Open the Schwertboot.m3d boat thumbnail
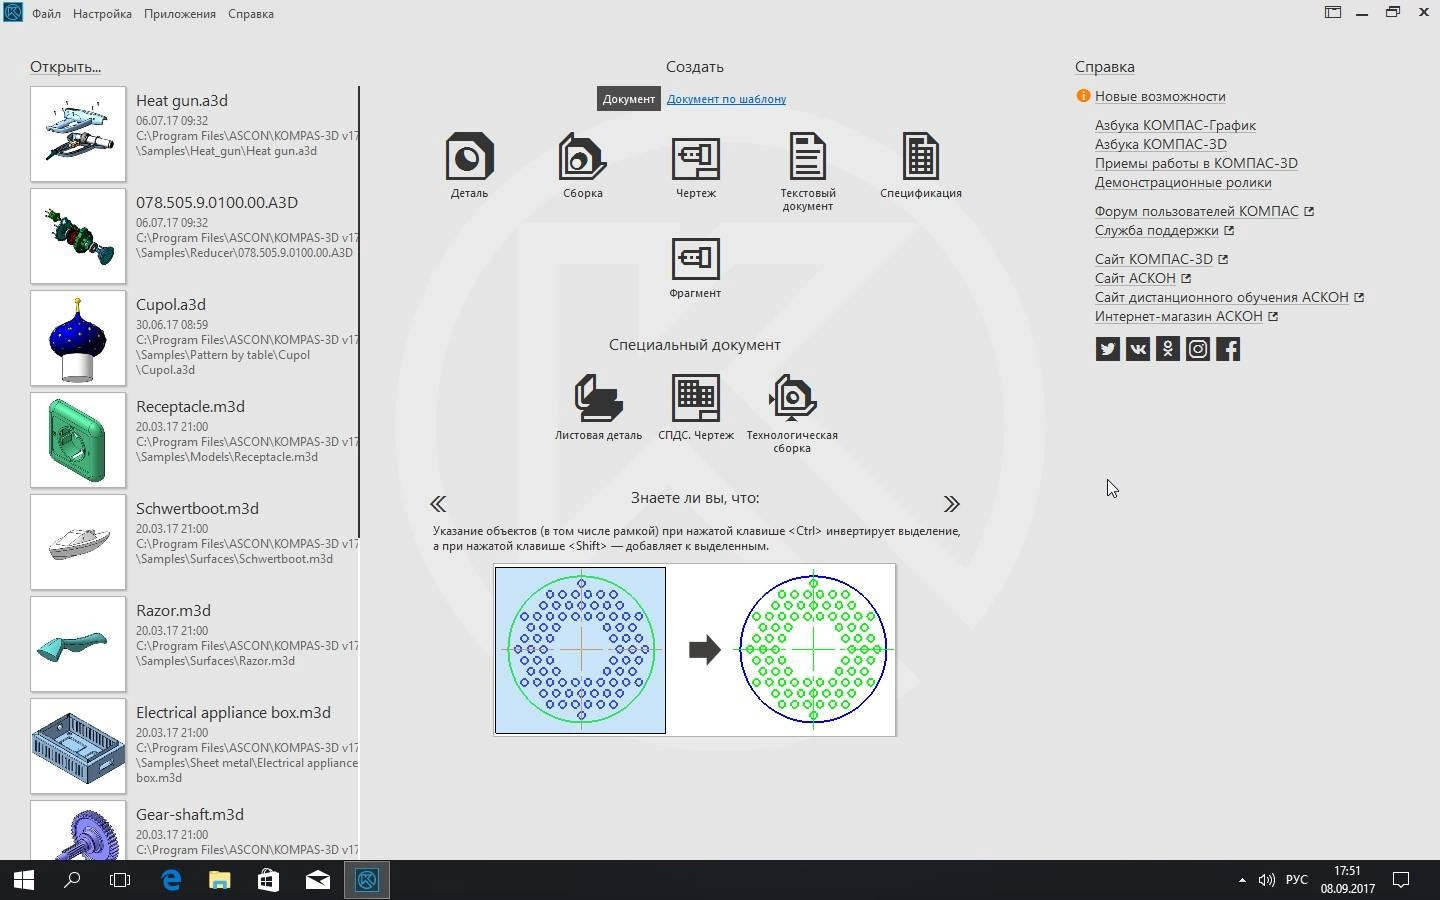This screenshot has height=900, width=1440. (x=78, y=542)
